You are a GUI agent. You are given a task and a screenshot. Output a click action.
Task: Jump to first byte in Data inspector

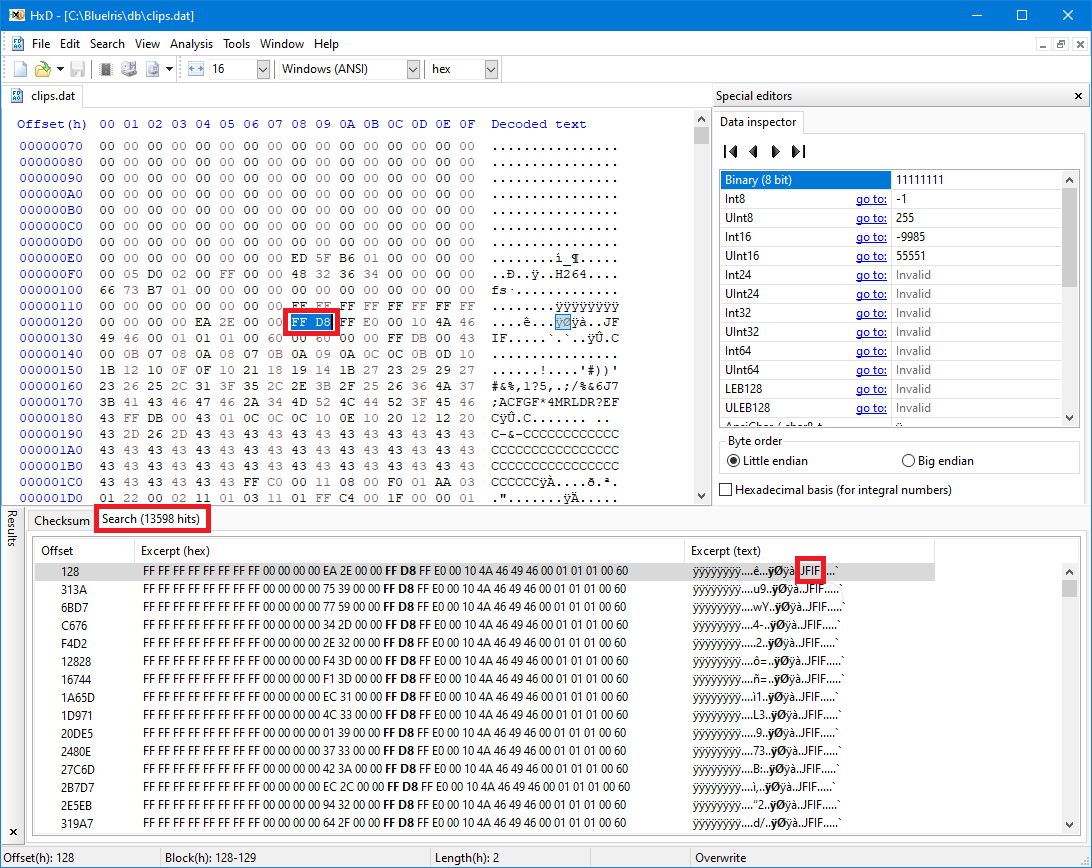(731, 151)
